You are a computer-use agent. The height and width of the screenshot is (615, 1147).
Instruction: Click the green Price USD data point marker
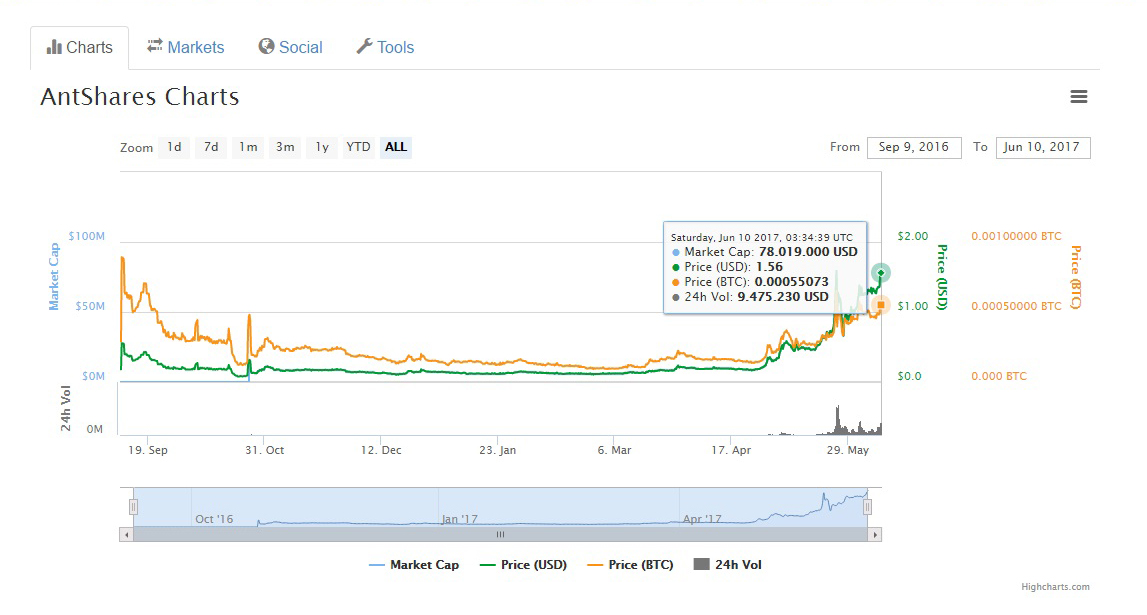(881, 273)
